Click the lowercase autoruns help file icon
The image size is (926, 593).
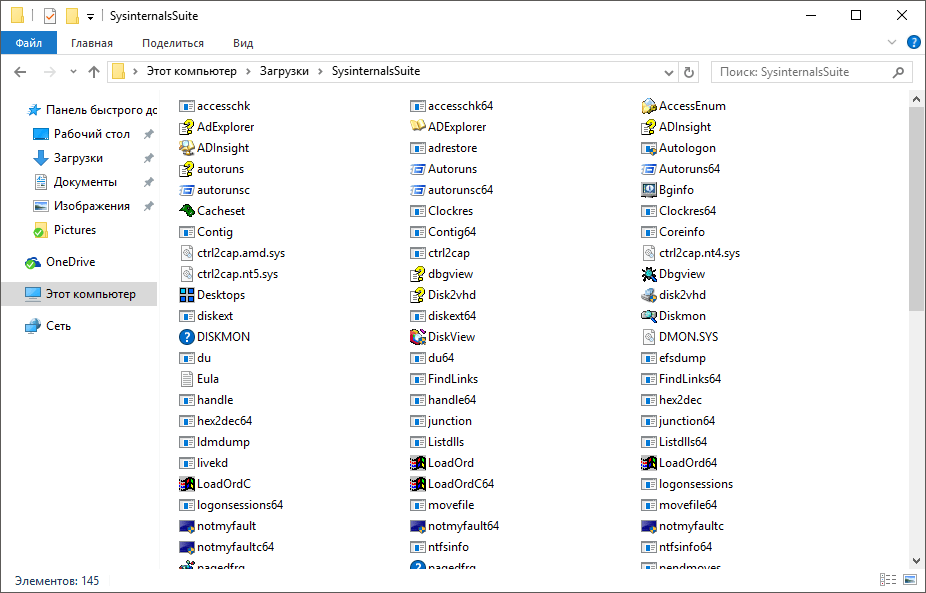[187, 169]
